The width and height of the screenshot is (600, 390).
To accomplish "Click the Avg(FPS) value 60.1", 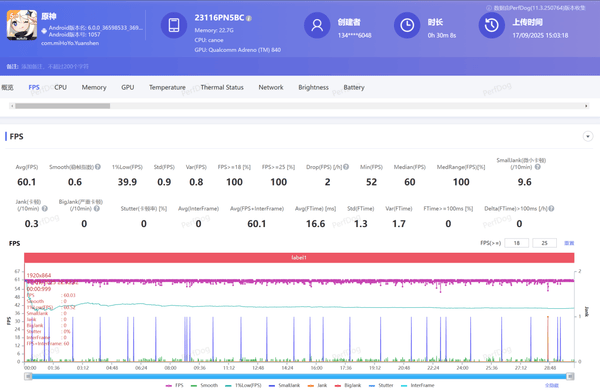I will pyautogui.click(x=26, y=182).
